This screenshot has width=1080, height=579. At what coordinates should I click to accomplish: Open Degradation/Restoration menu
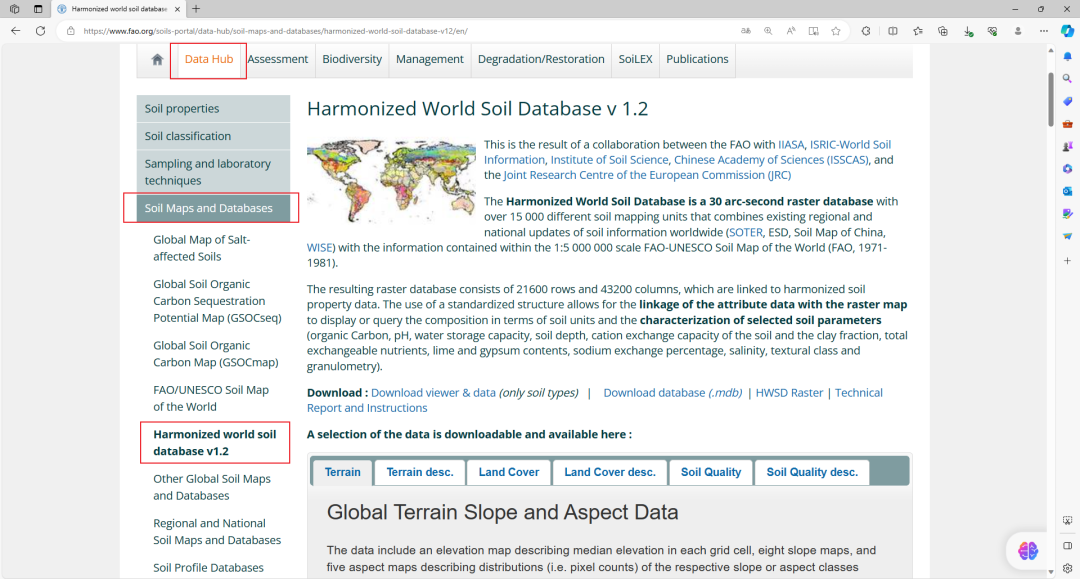pyautogui.click(x=541, y=59)
